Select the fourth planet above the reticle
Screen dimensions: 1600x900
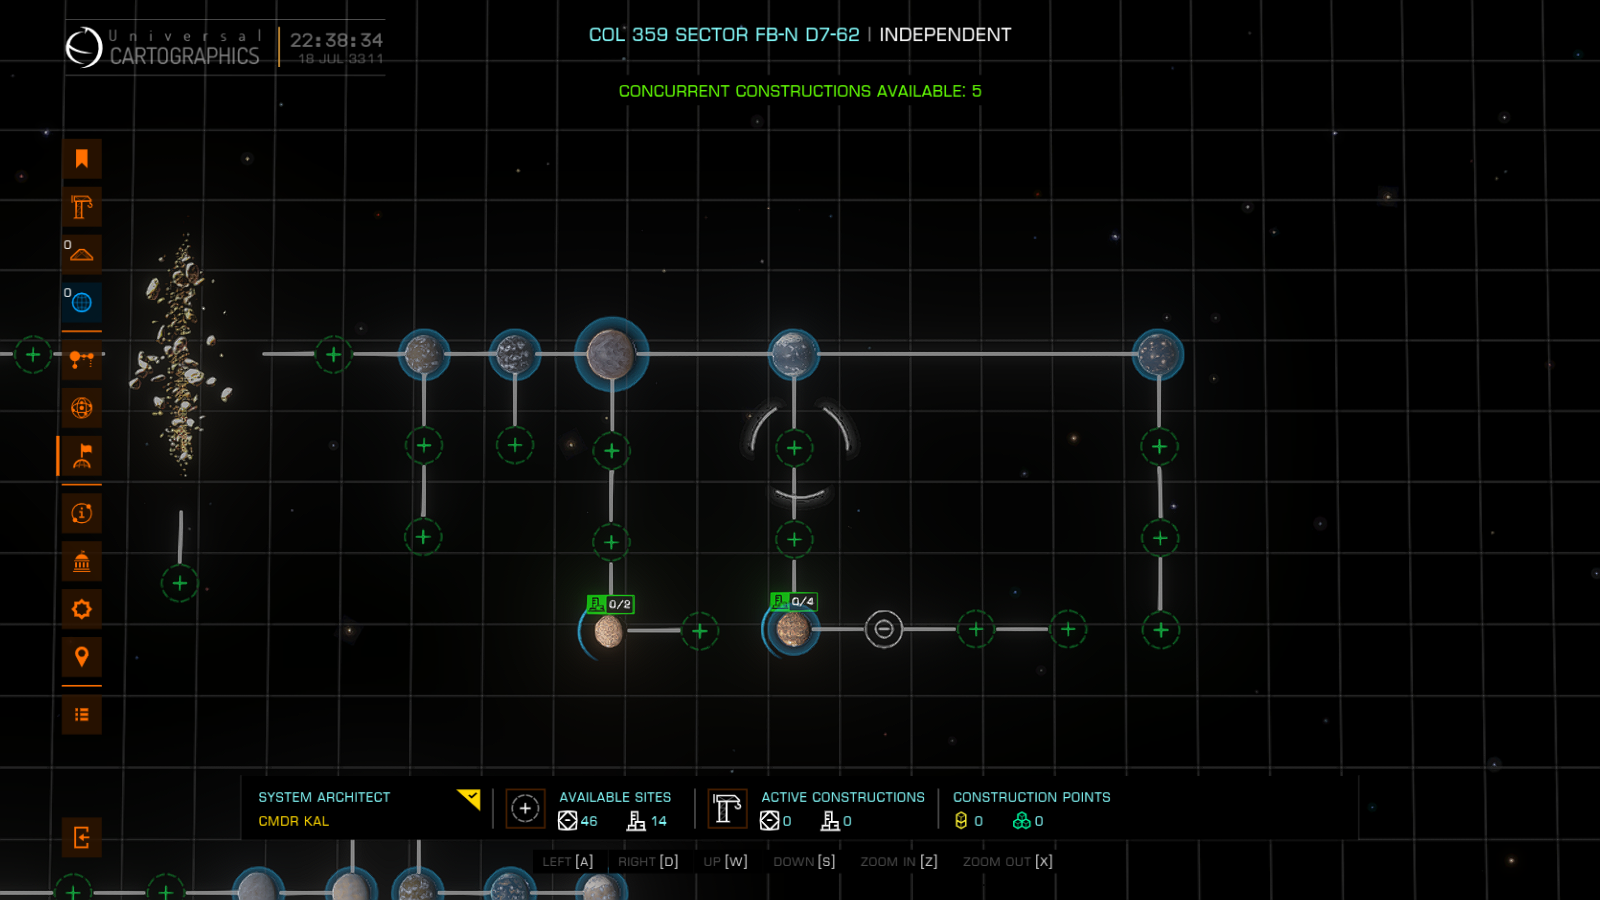tap(794, 354)
